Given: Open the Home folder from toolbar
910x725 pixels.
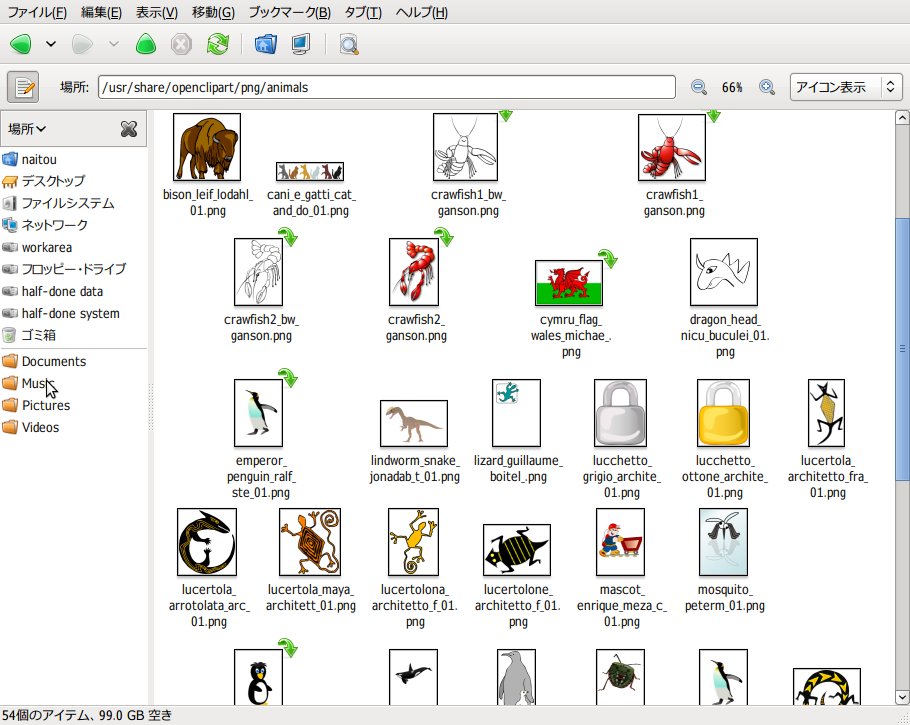Looking at the screenshot, I should point(265,44).
